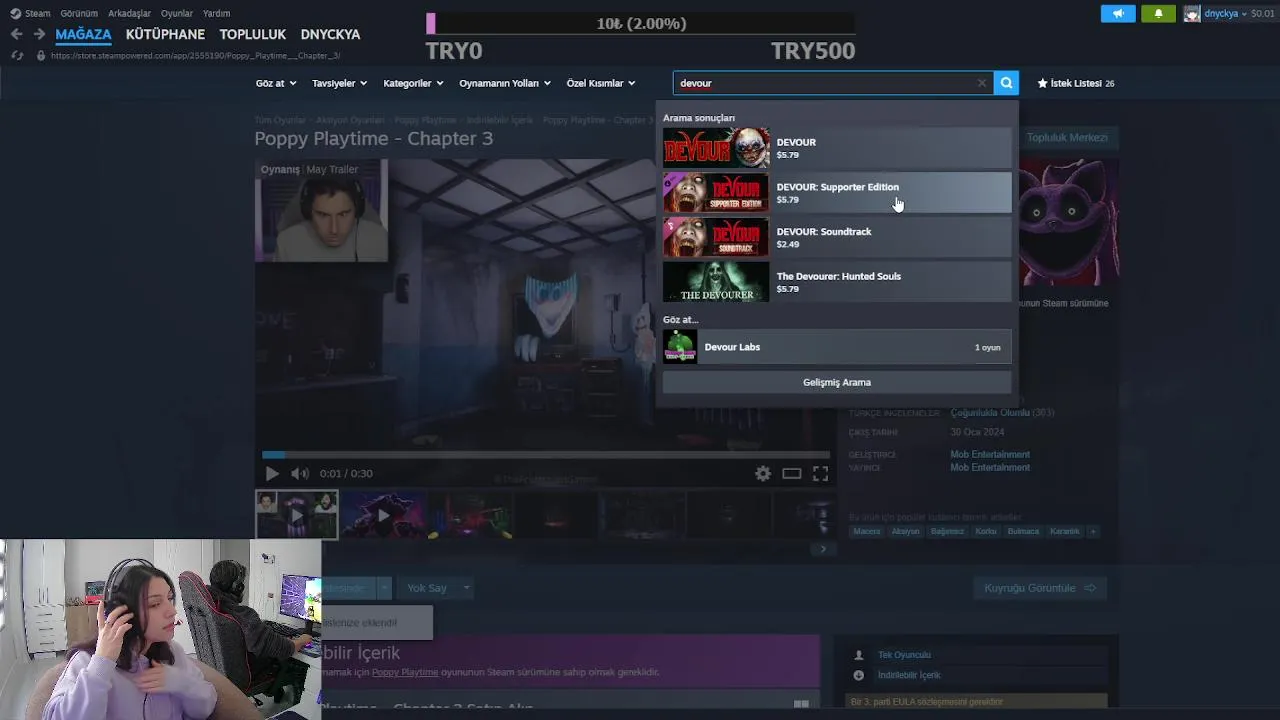Image resolution: width=1280 pixels, height=720 pixels.
Task: Select The Devourer: Hunted Souls result
Action: point(837,282)
